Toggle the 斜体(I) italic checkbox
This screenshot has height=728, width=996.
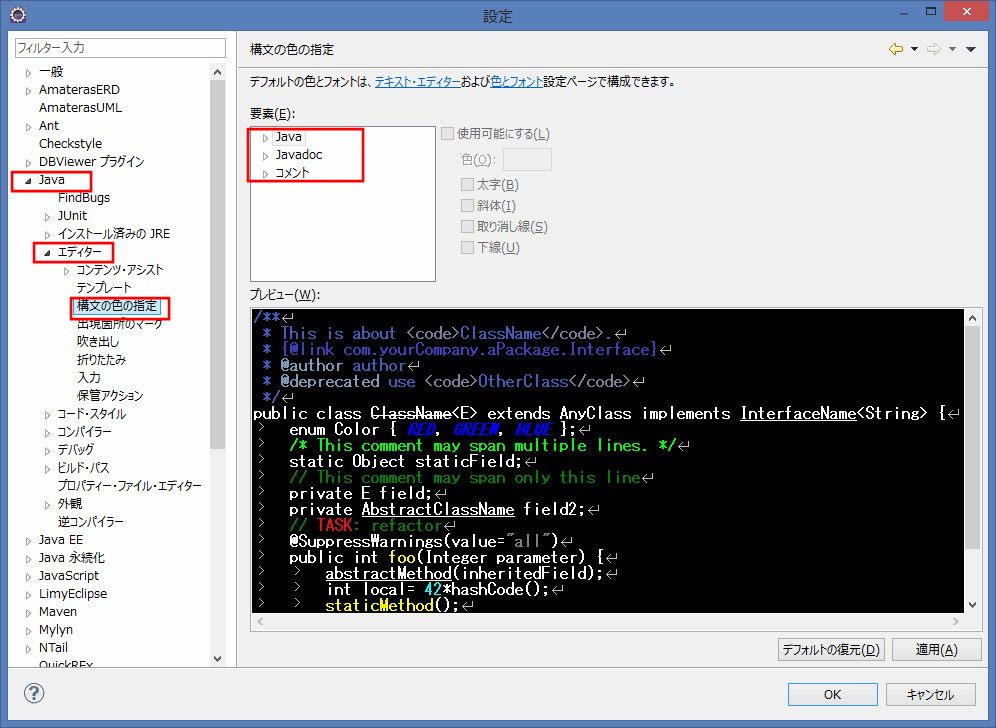(x=468, y=206)
